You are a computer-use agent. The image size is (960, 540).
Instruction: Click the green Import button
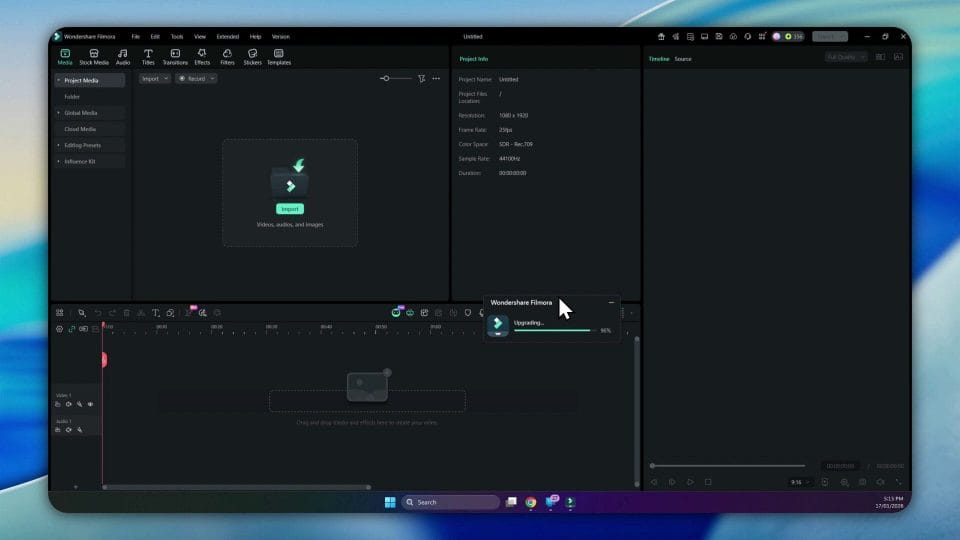point(290,209)
